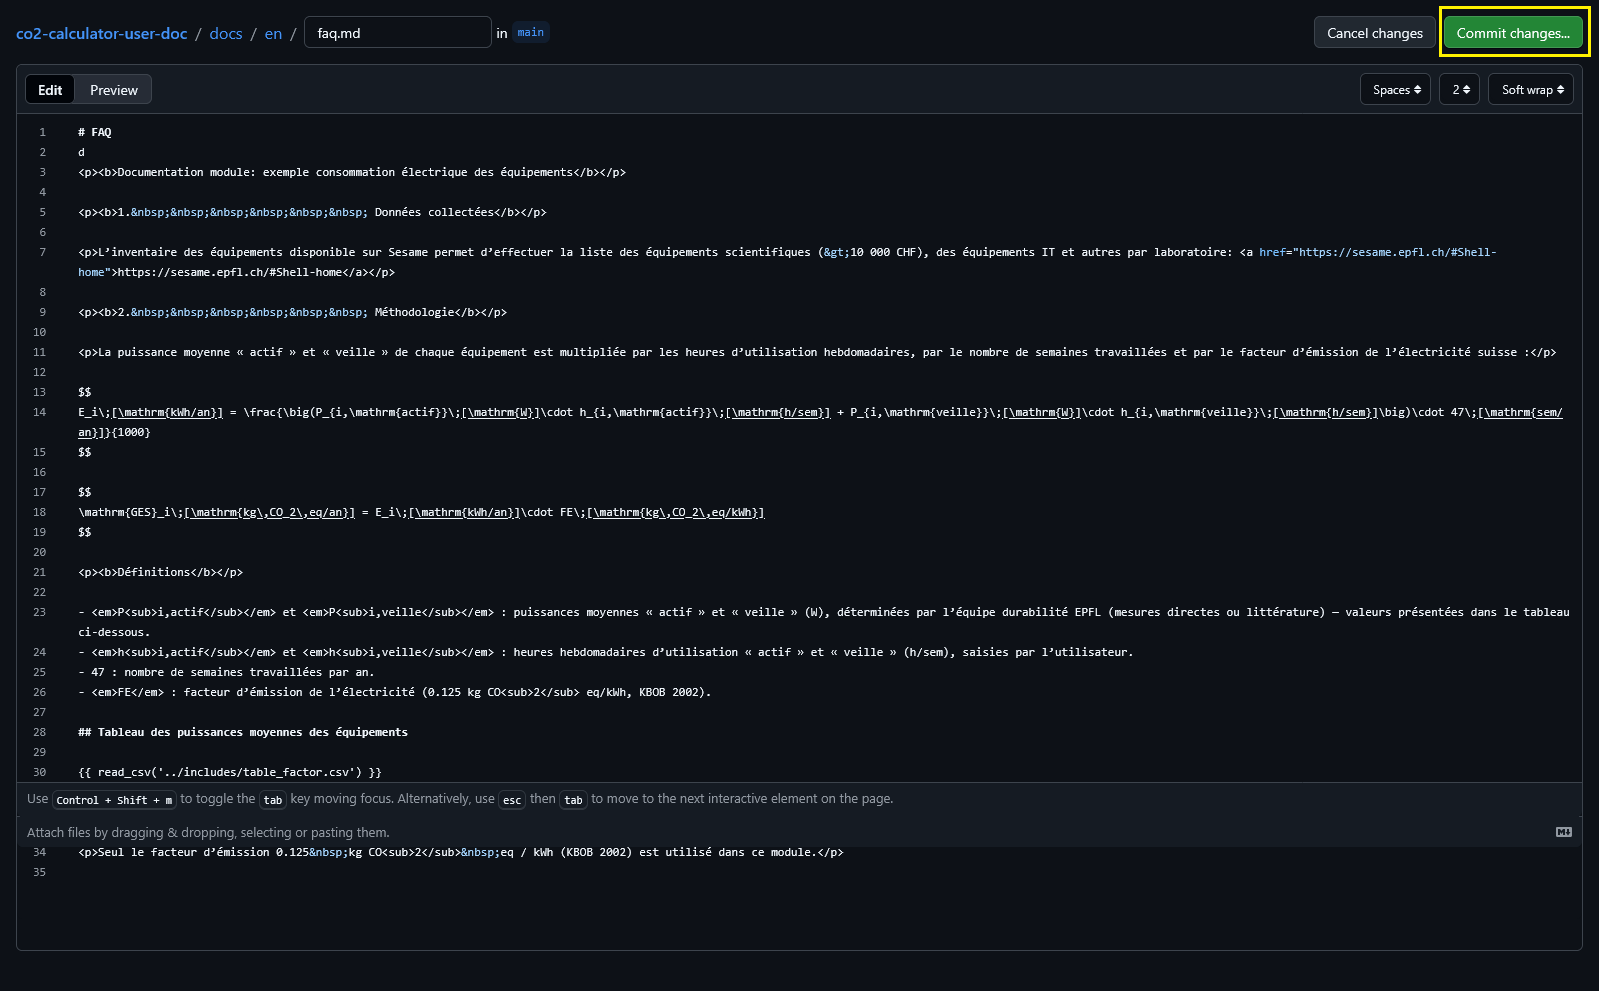The image size is (1599, 991).
Task: Click the 'Attach files by dragging' area
Action: pos(208,832)
